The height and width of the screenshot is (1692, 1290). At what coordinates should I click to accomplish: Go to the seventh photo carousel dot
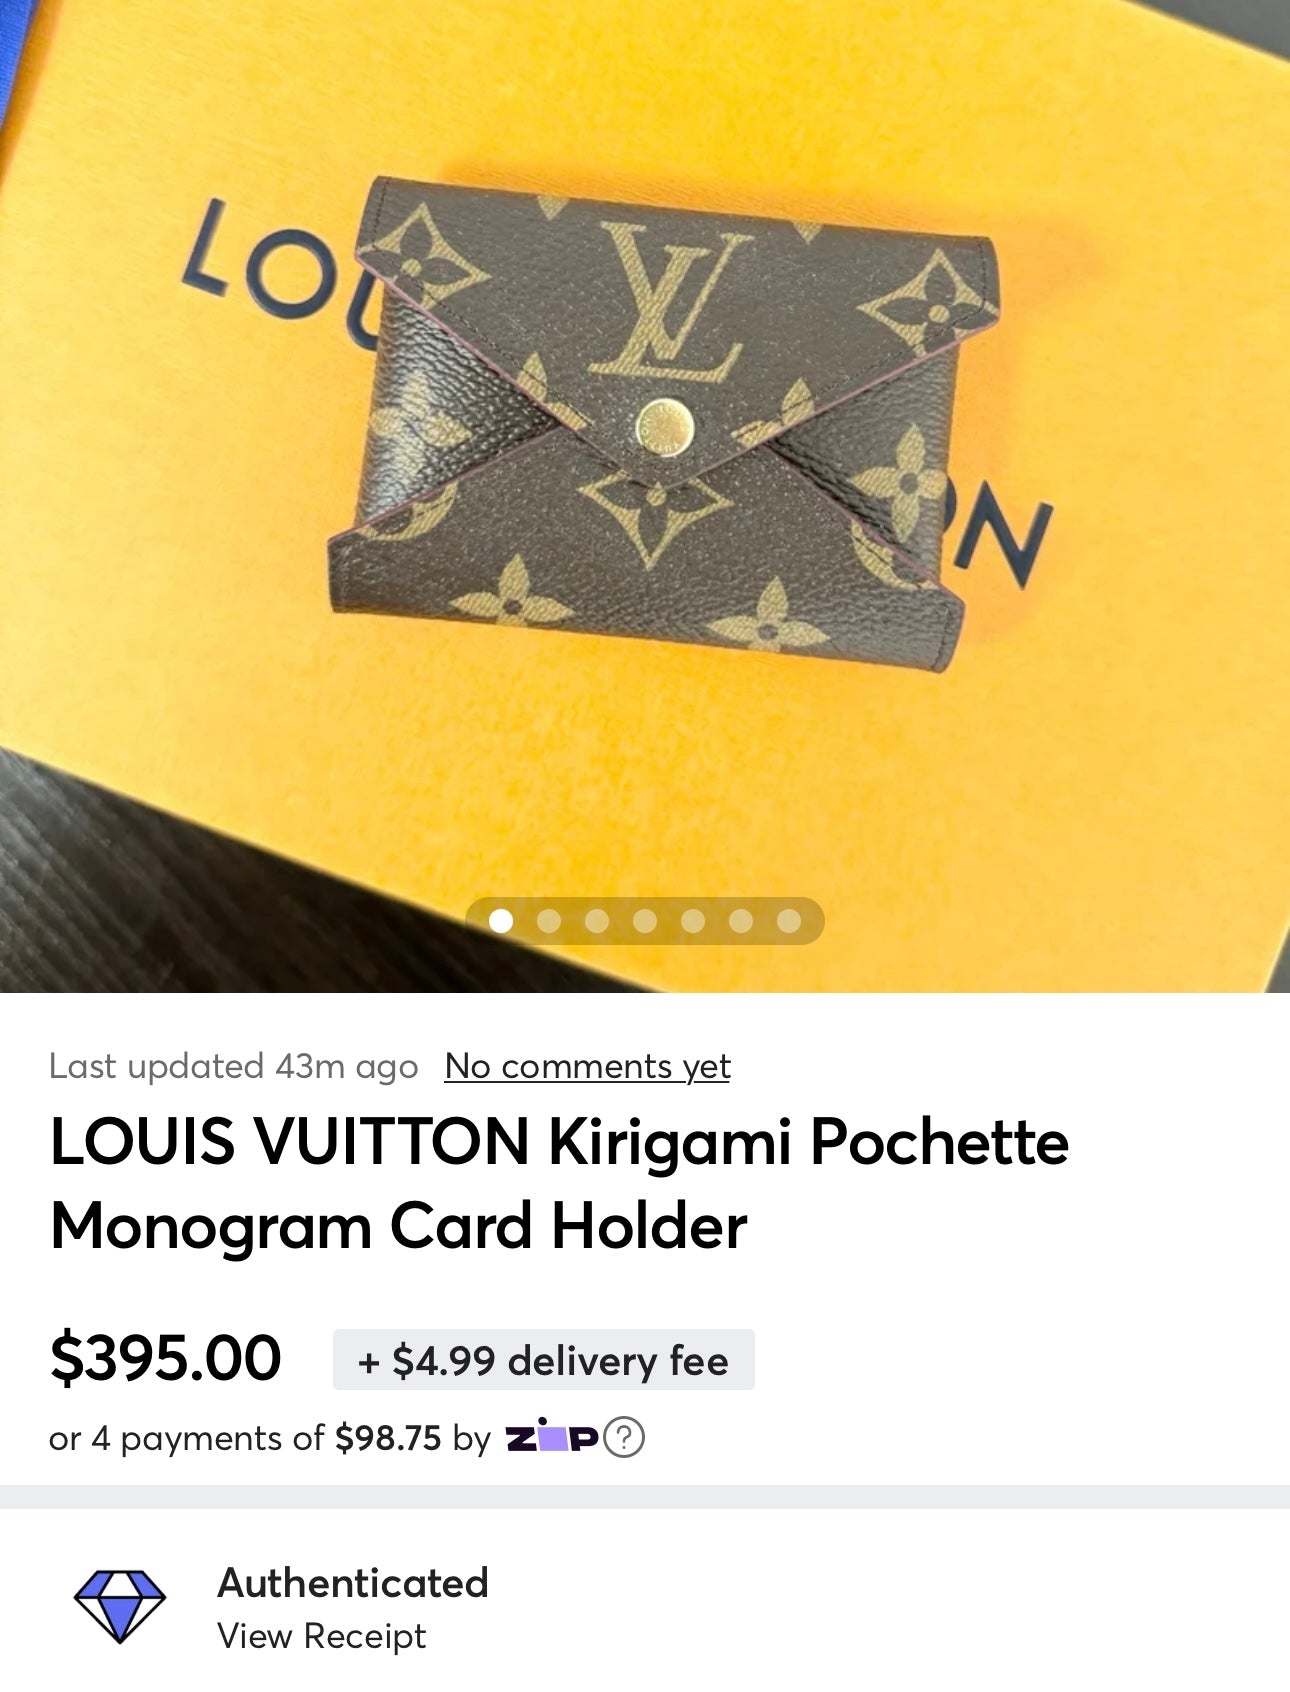(x=789, y=921)
